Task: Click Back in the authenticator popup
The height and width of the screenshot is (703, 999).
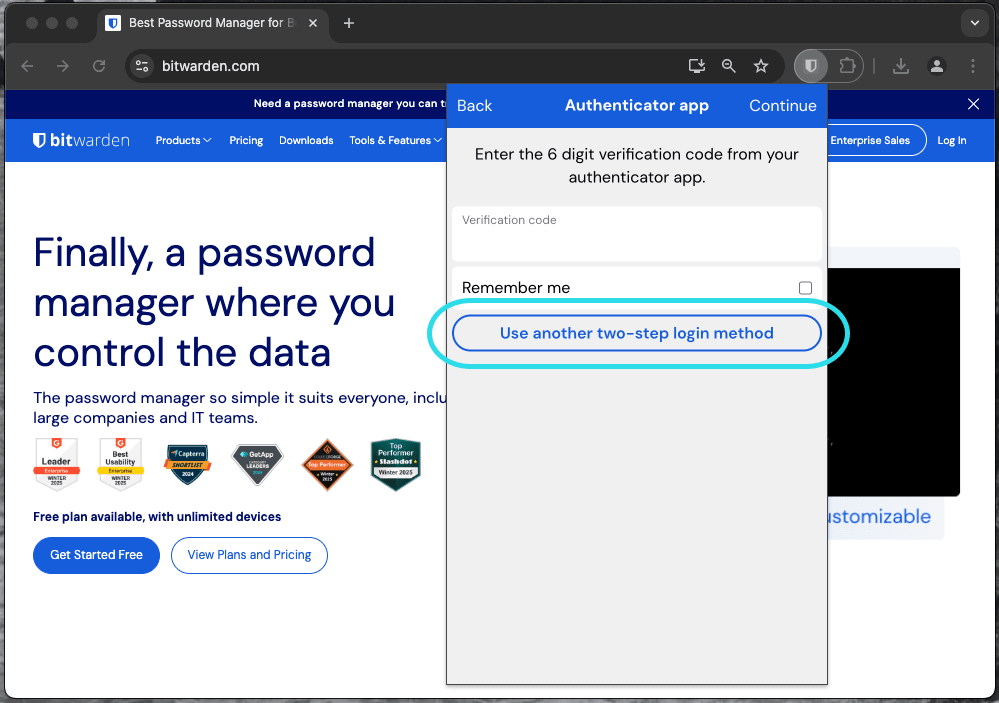Action: coord(473,105)
